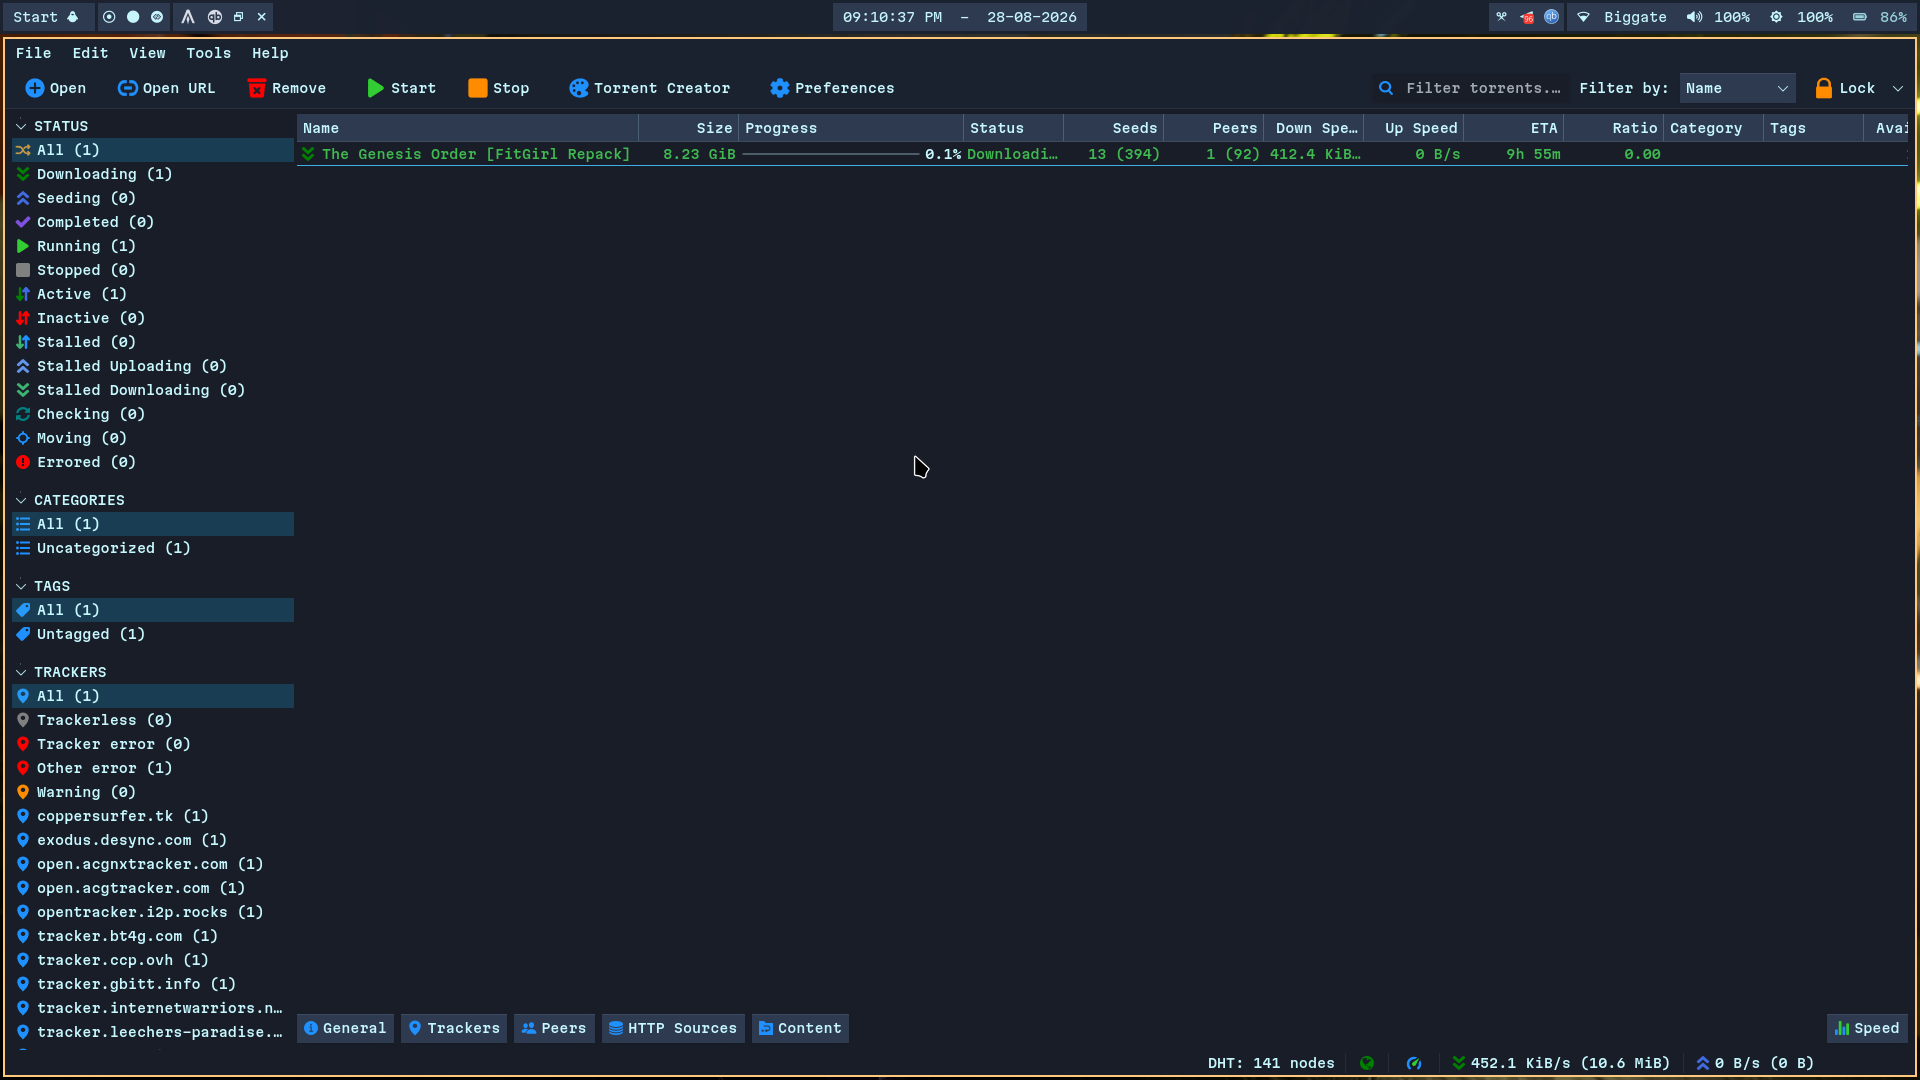This screenshot has height=1080, width=1920.
Task: Launch the Torrent Creator tool
Action: (650, 88)
